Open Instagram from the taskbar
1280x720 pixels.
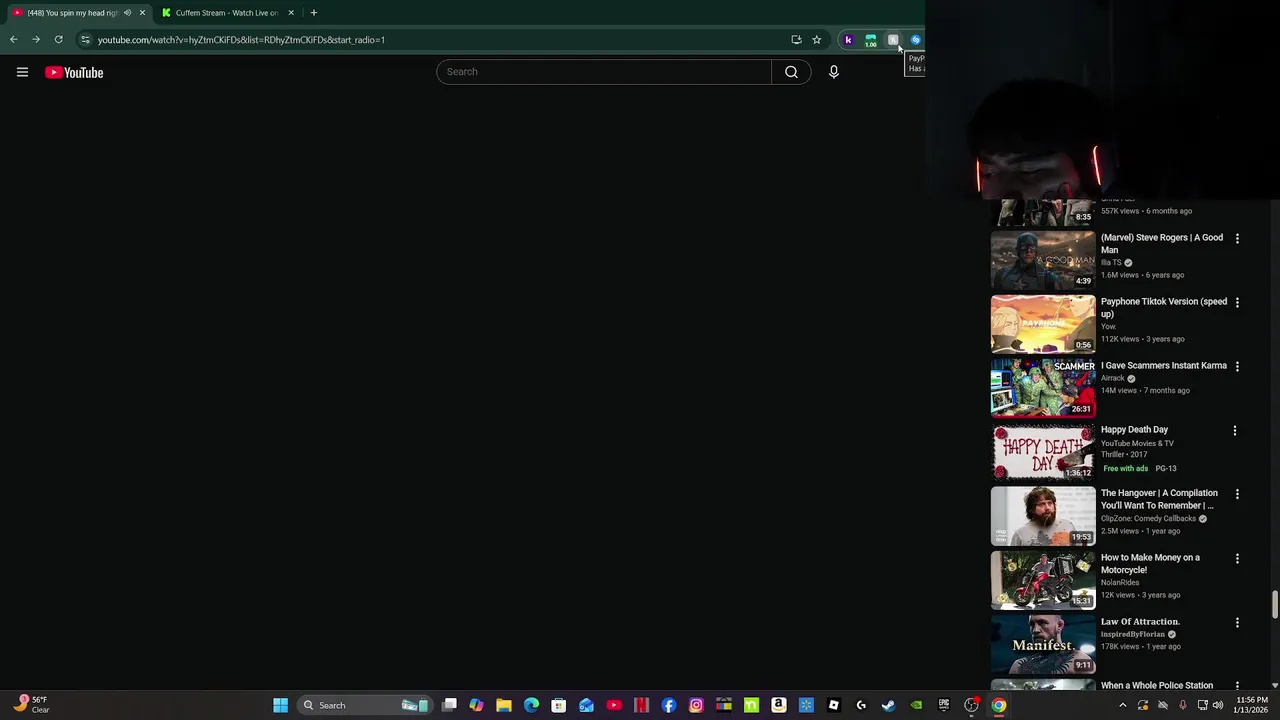point(696,705)
